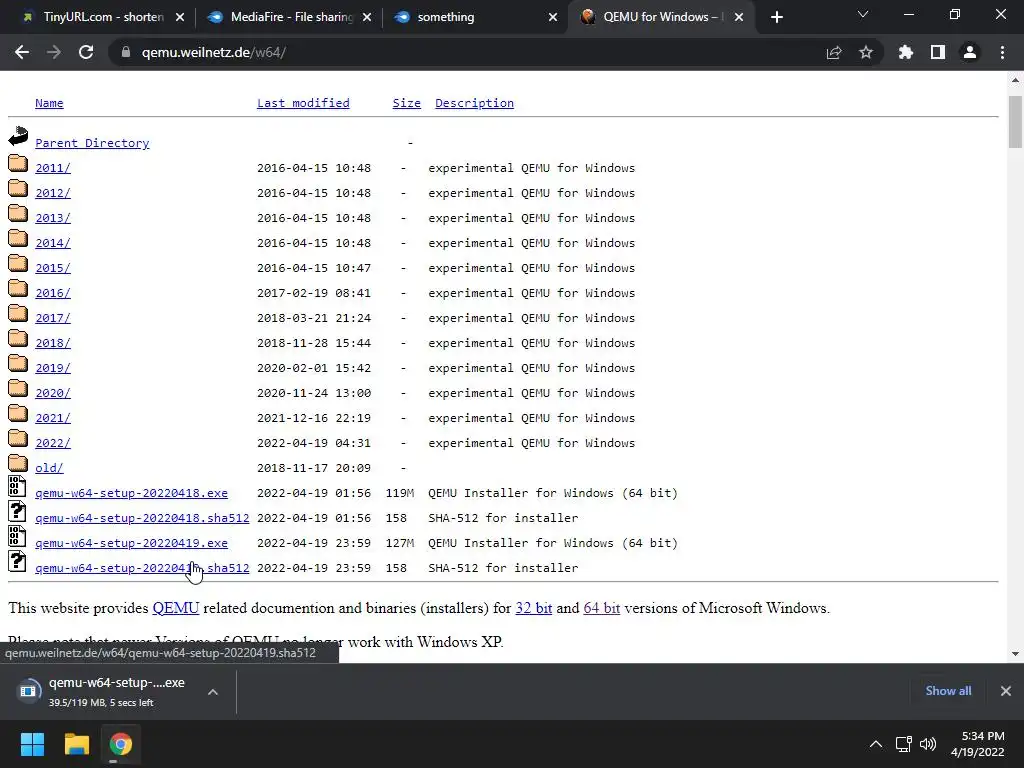
Task: Click Show all downloads button
Action: (948, 691)
